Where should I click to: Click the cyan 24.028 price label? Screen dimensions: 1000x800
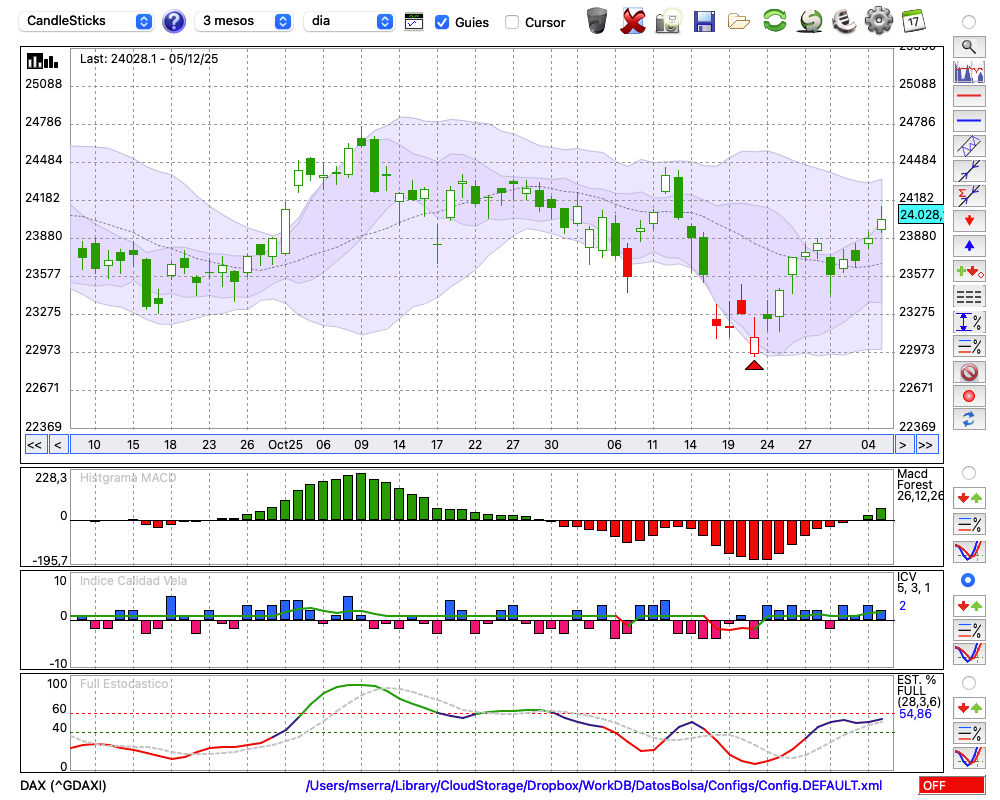point(920,215)
